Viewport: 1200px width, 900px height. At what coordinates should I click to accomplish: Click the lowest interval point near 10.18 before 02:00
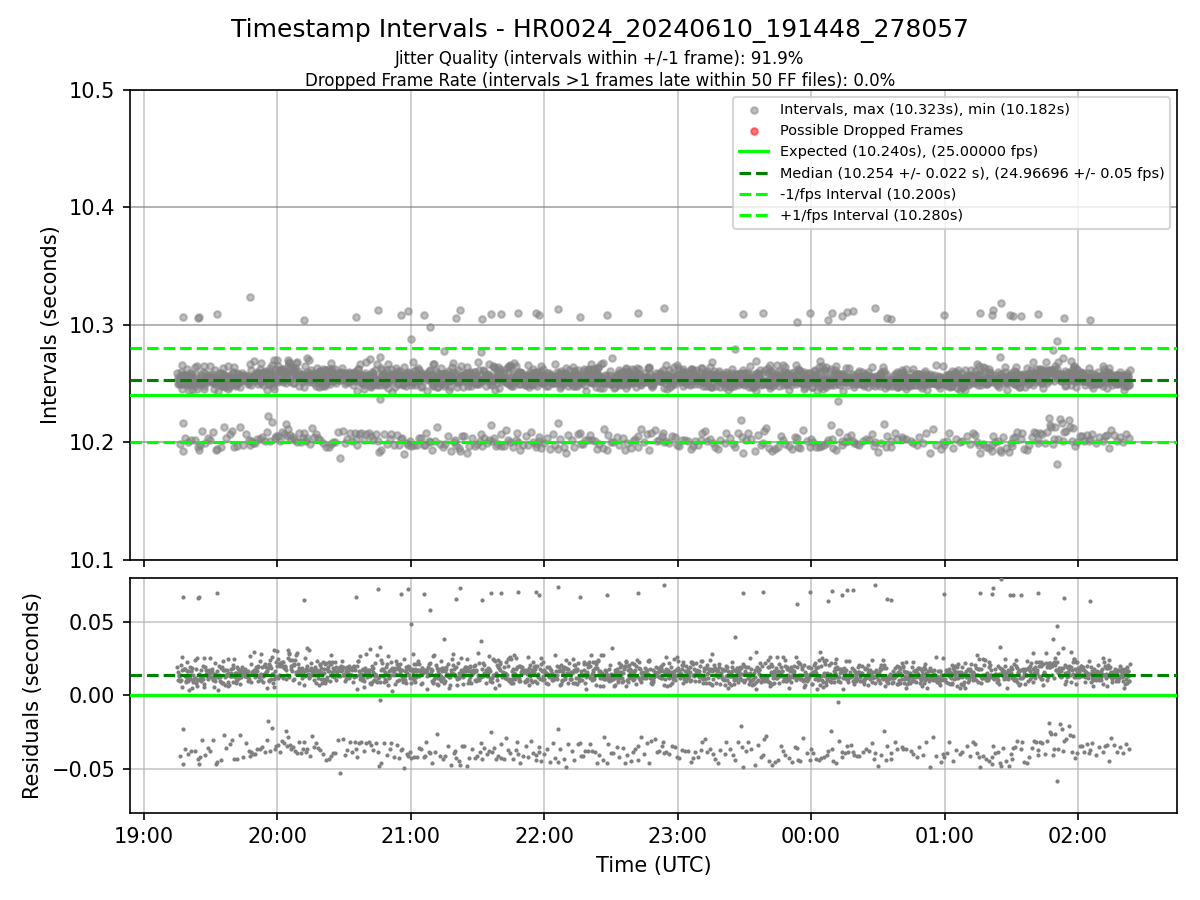pos(1057,464)
